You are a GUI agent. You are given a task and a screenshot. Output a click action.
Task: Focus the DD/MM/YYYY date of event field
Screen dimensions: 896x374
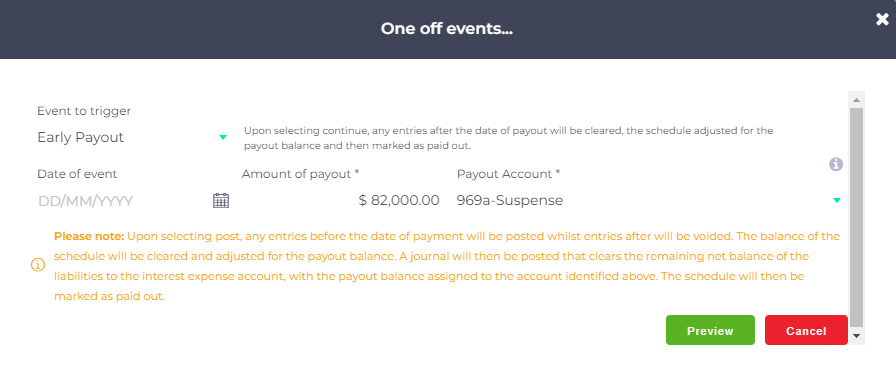123,201
